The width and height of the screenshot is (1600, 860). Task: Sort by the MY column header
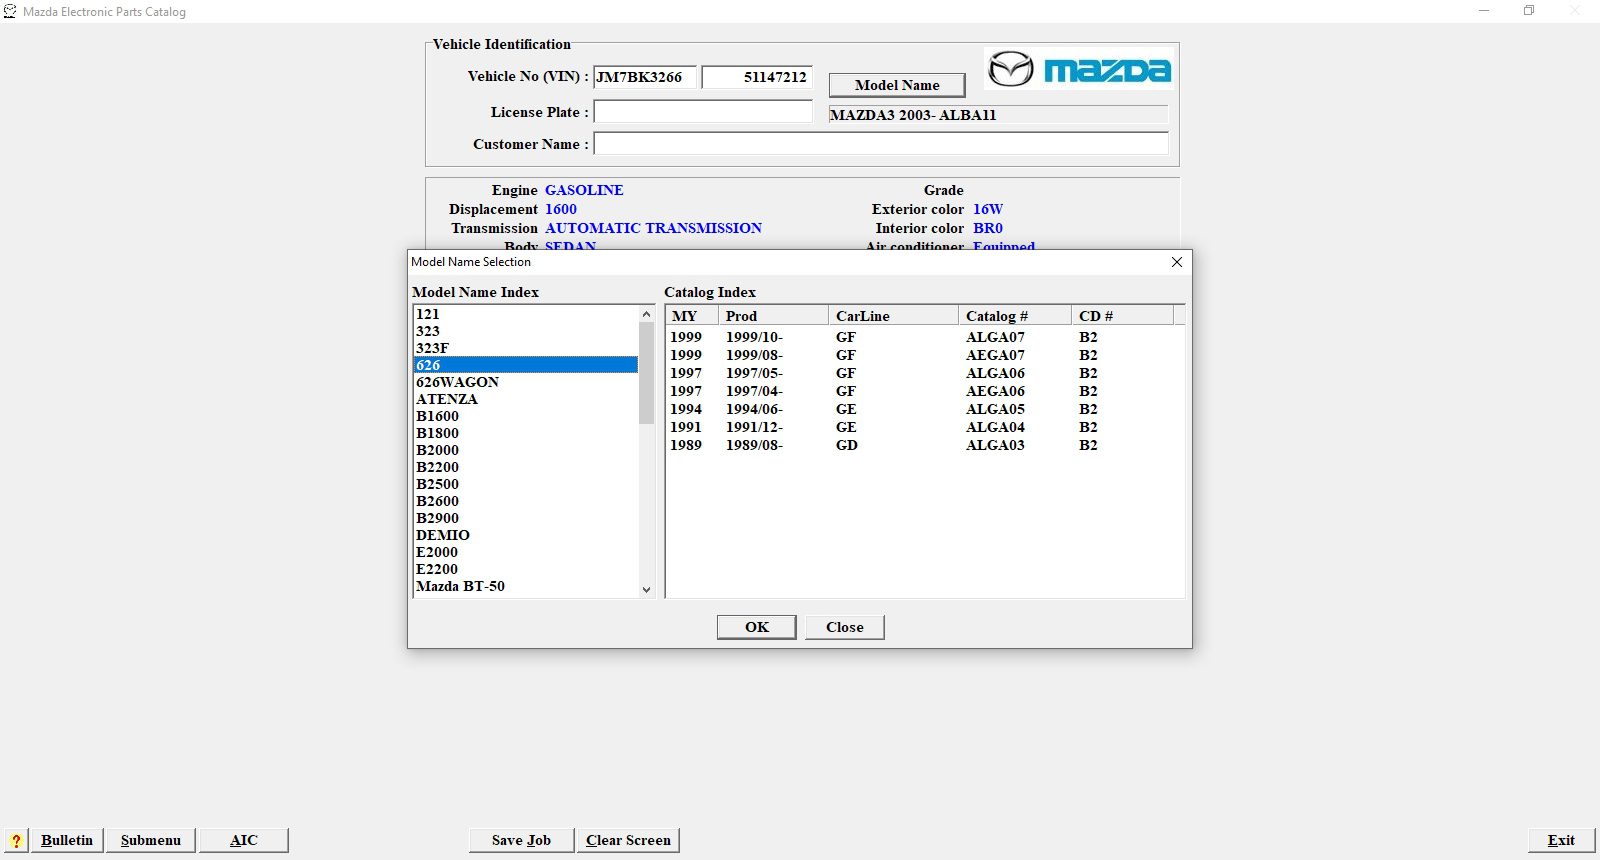[x=692, y=316]
